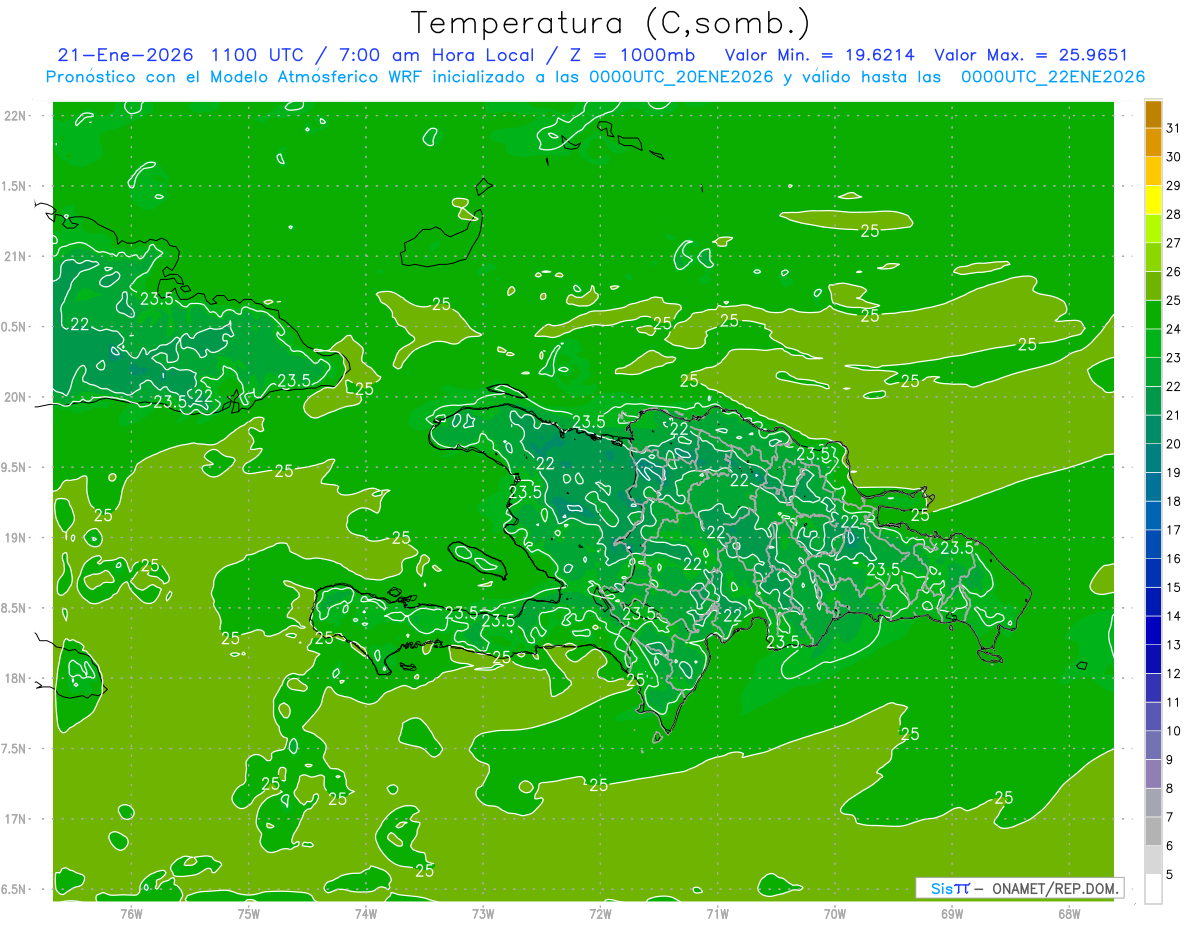
Task: Click the "72W" longitude axis label
Action: tap(600, 914)
